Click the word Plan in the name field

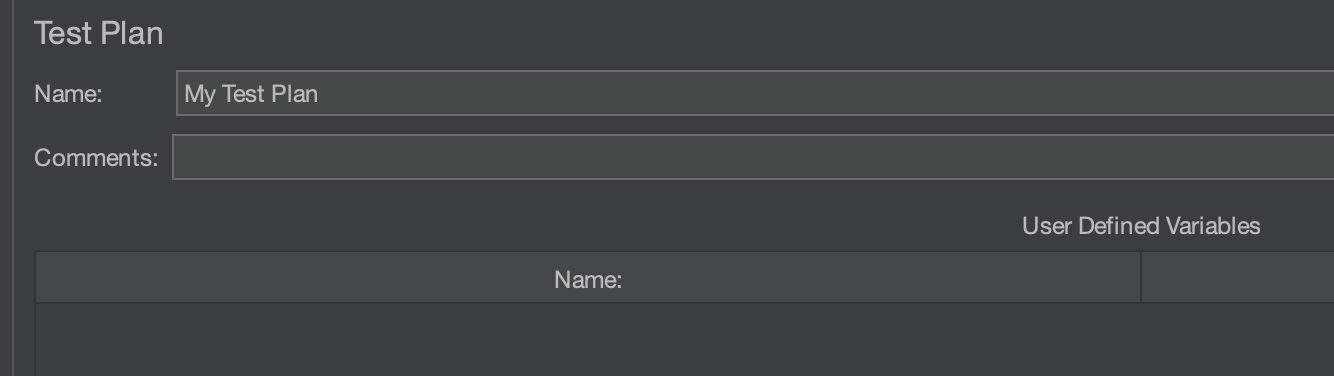pyautogui.click(x=294, y=94)
